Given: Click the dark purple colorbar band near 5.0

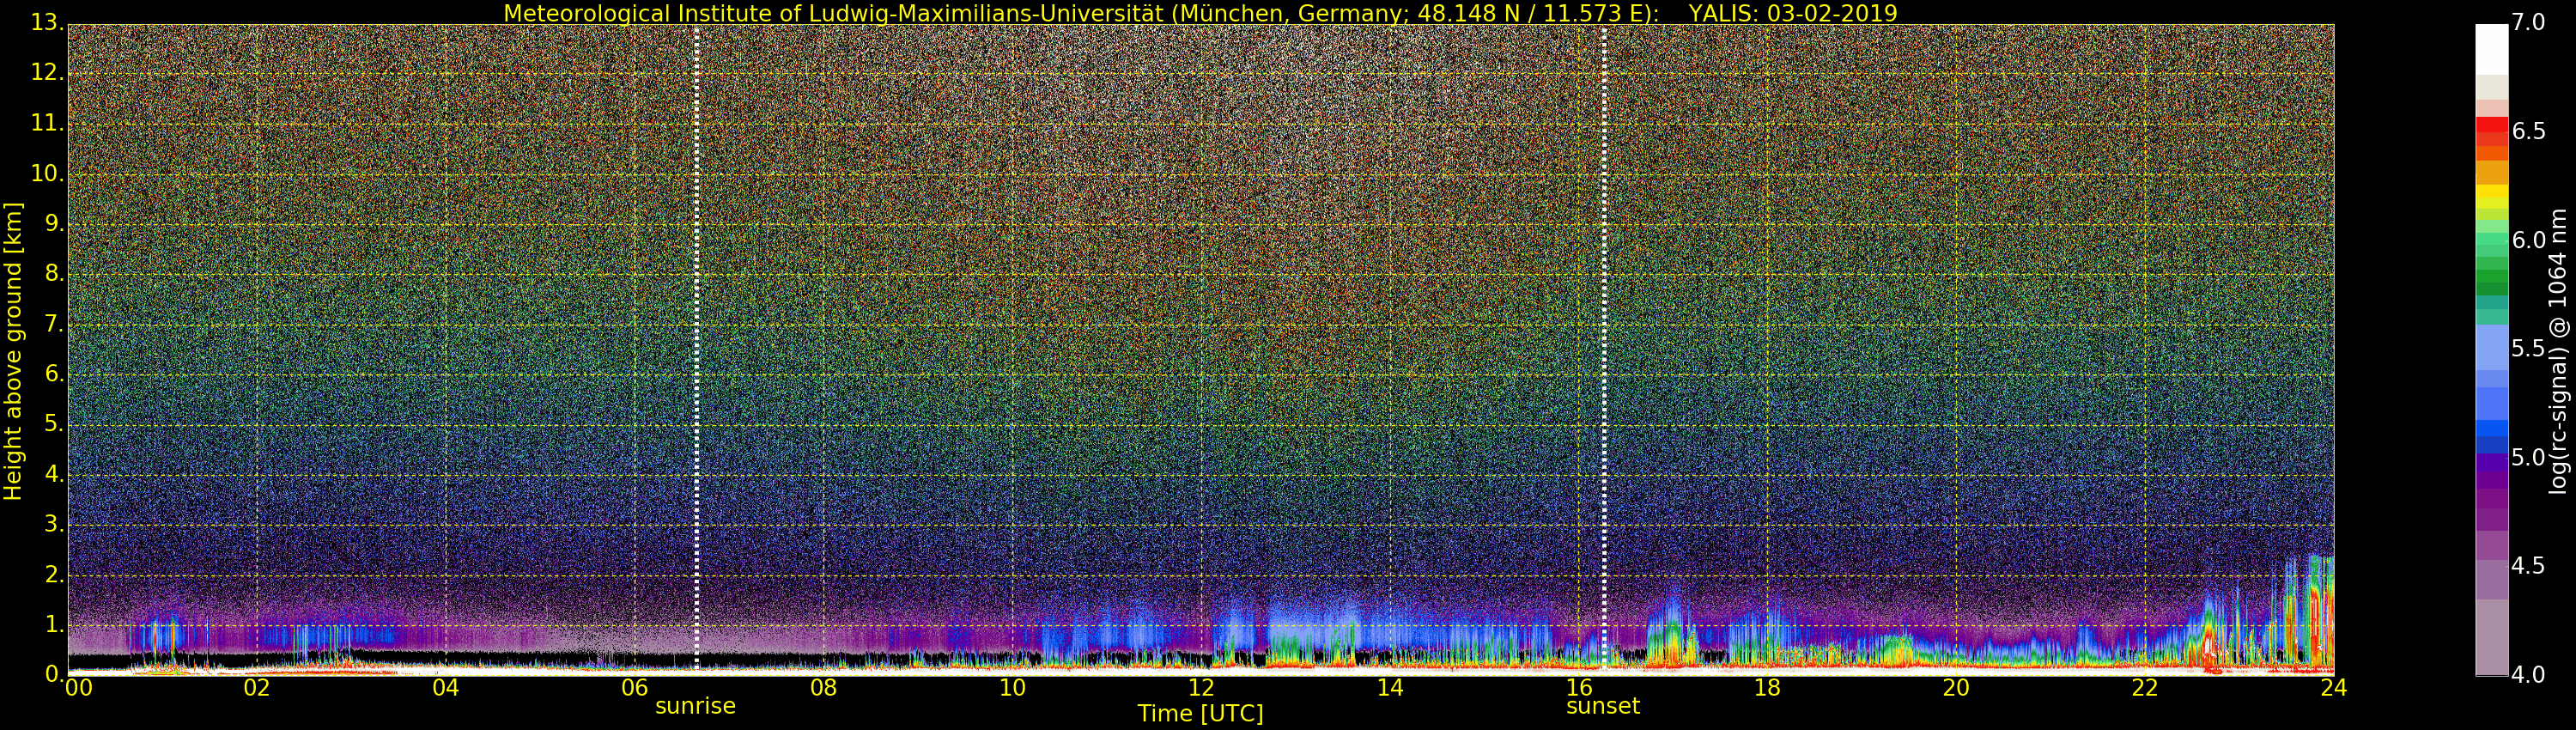Looking at the screenshot, I should pyautogui.click(x=2492, y=462).
